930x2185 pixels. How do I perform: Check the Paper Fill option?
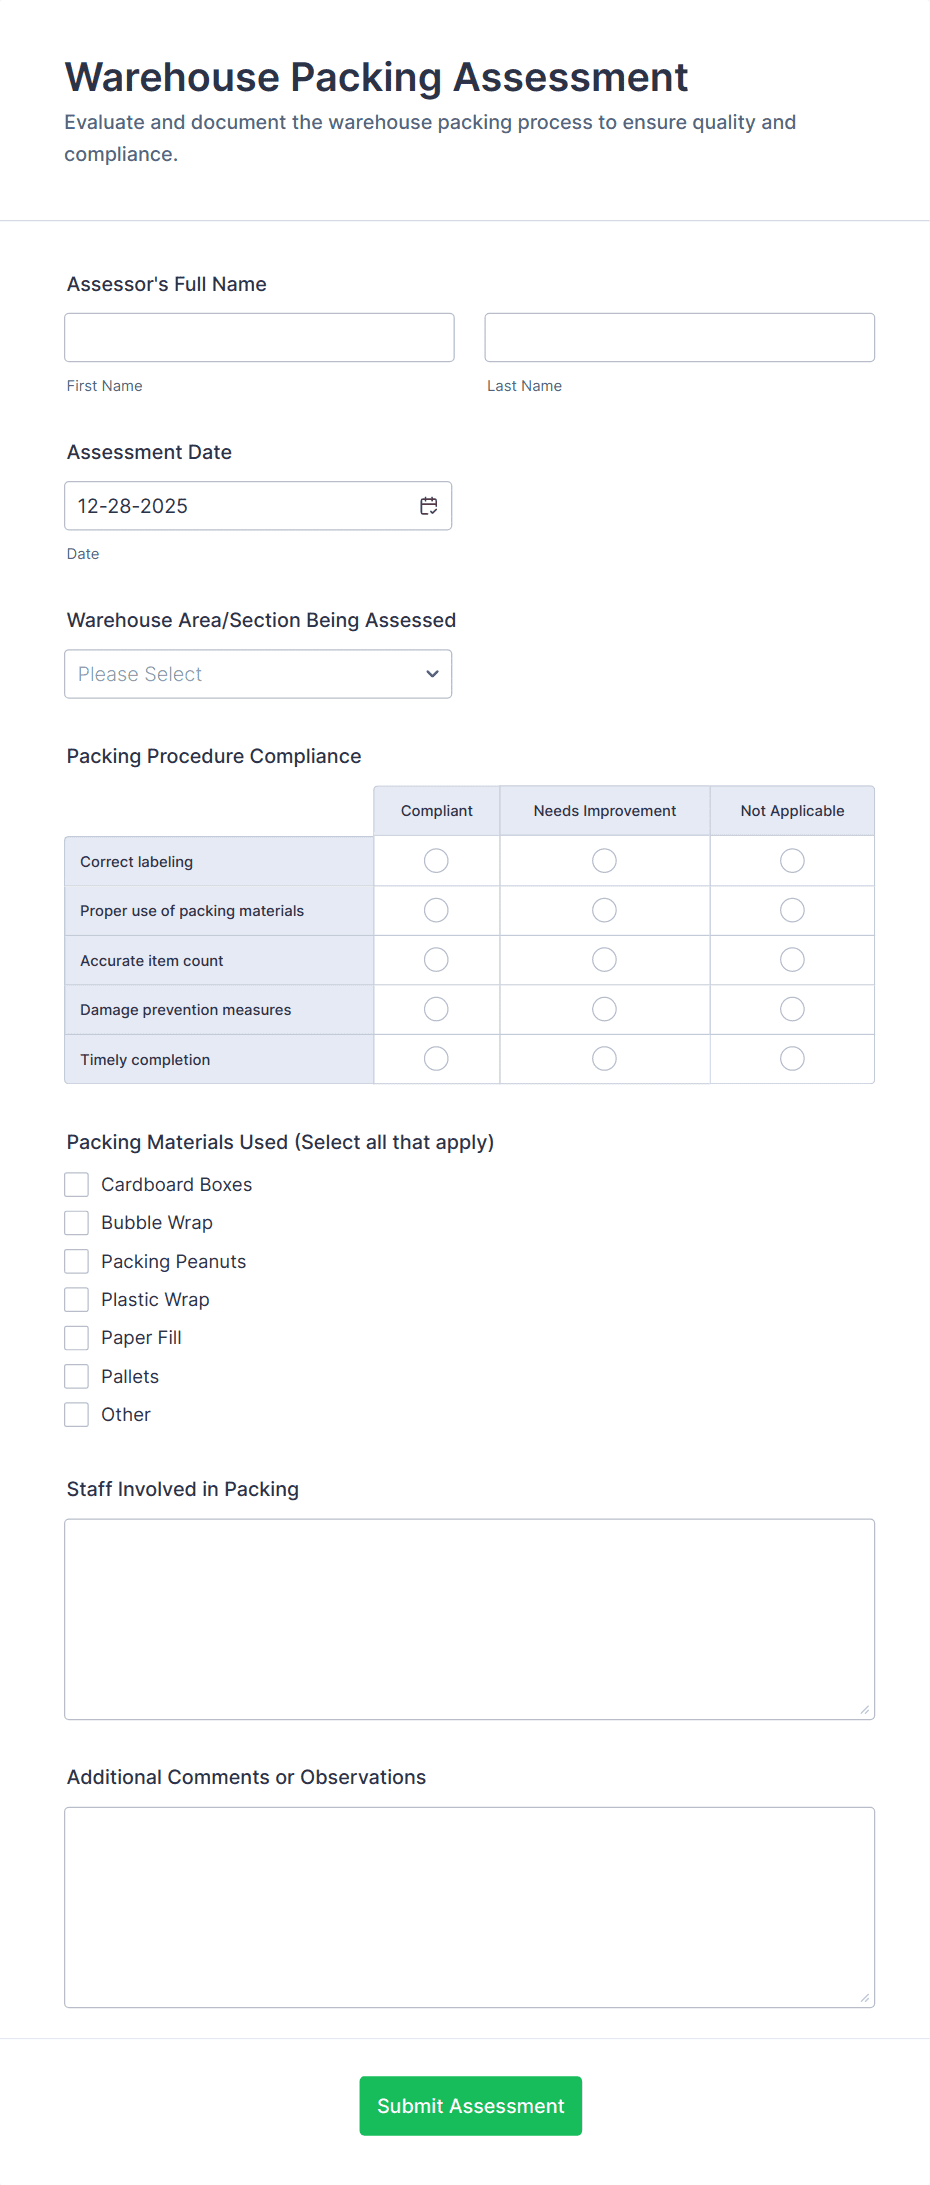(76, 1337)
